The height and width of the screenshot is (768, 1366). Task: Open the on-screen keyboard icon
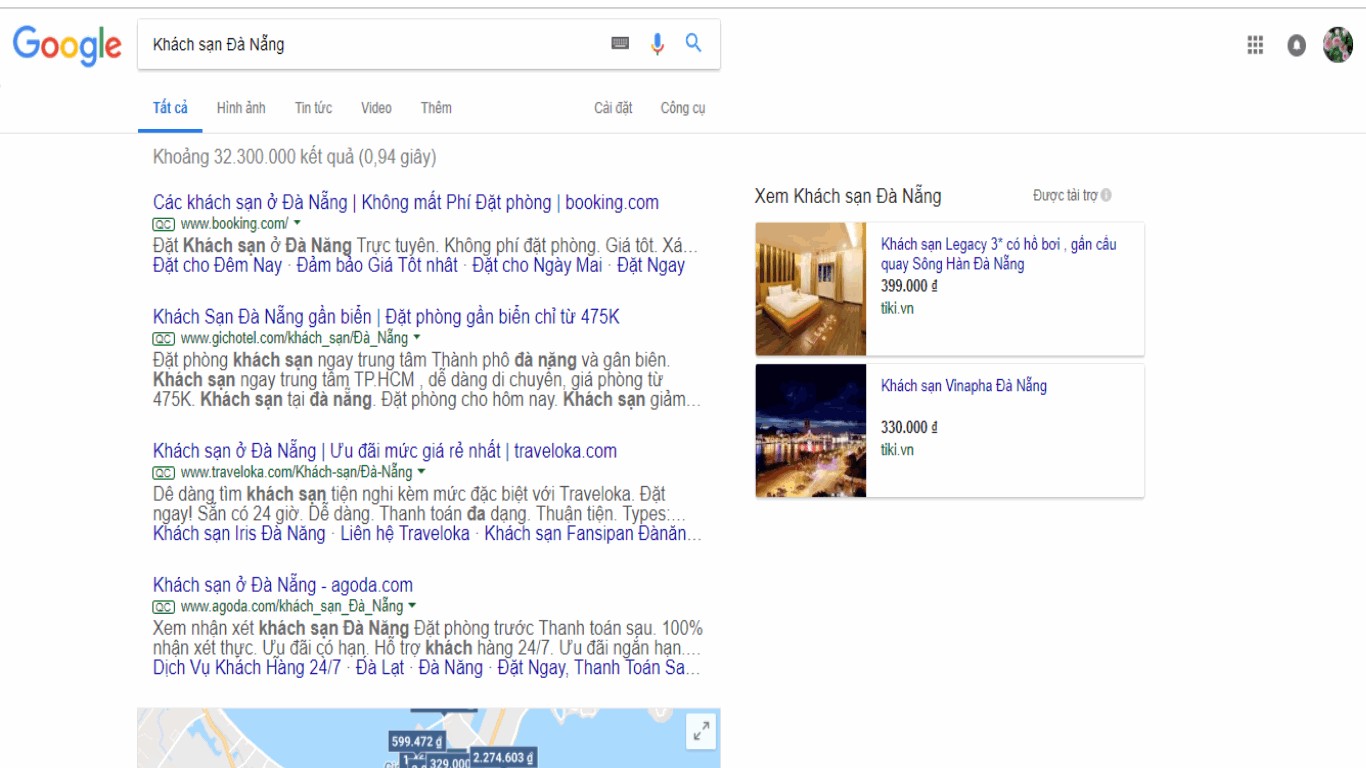point(620,43)
